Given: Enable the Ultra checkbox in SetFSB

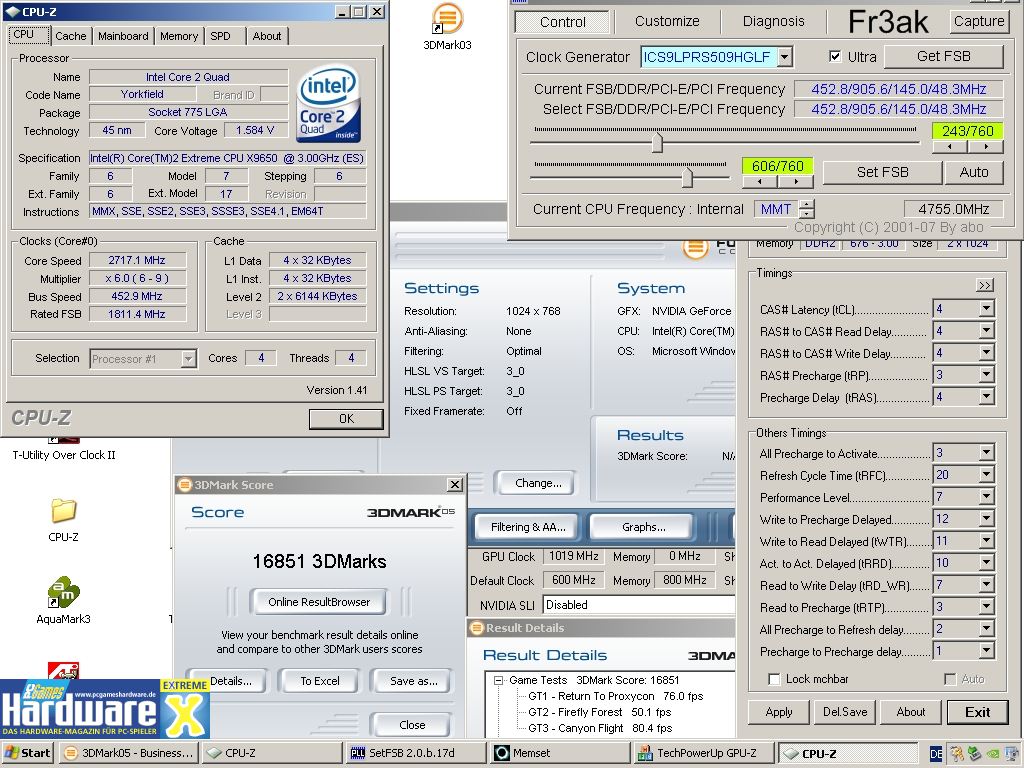Looking at the screenshot, I should click(x=835, y=56).
